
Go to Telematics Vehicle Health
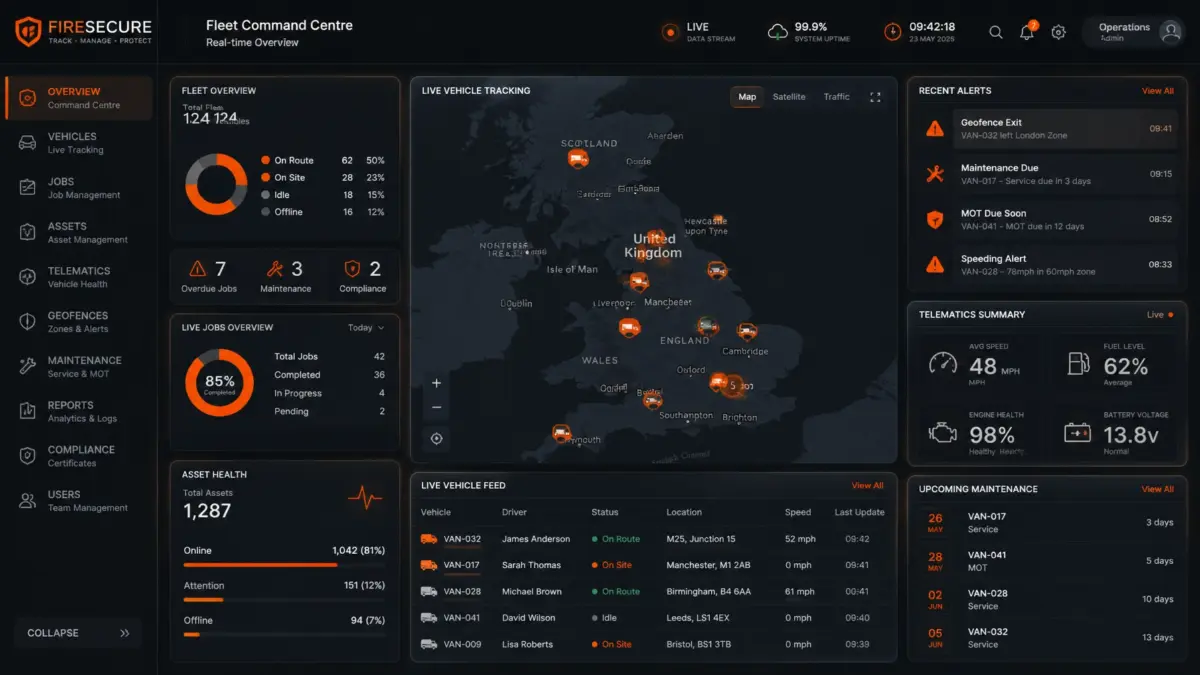point(78,277)
